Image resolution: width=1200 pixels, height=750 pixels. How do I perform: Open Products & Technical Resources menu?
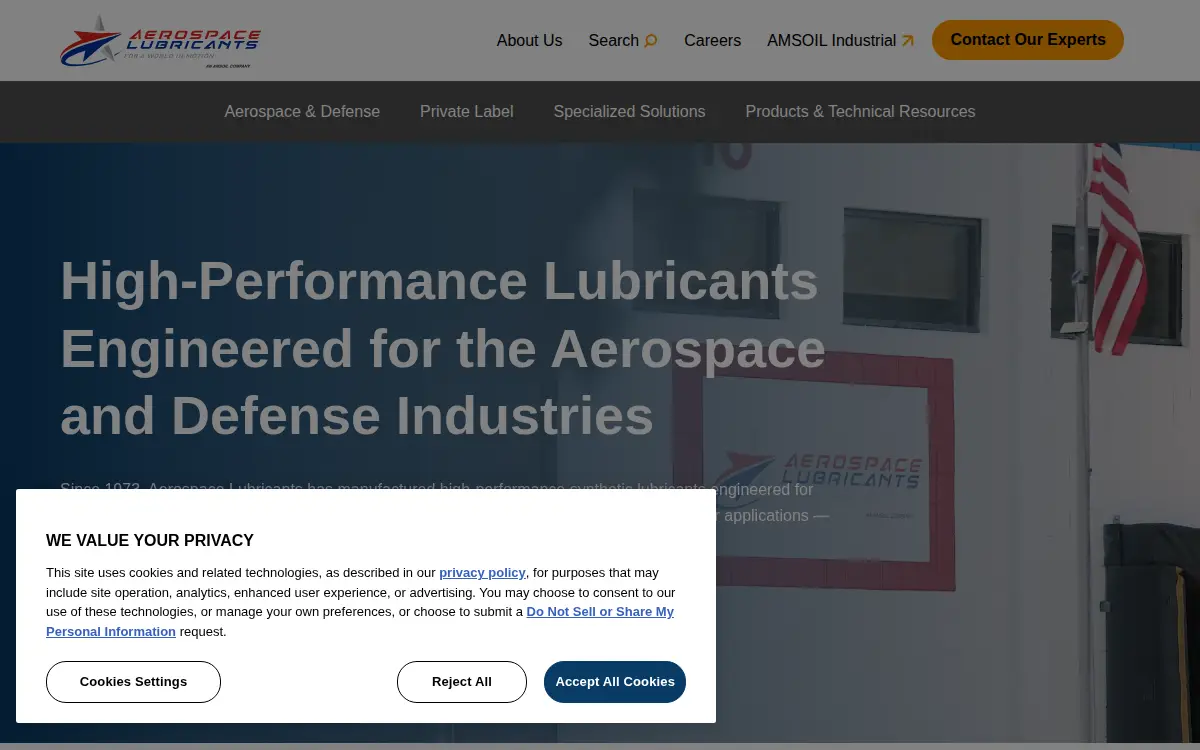coord(860,112)
